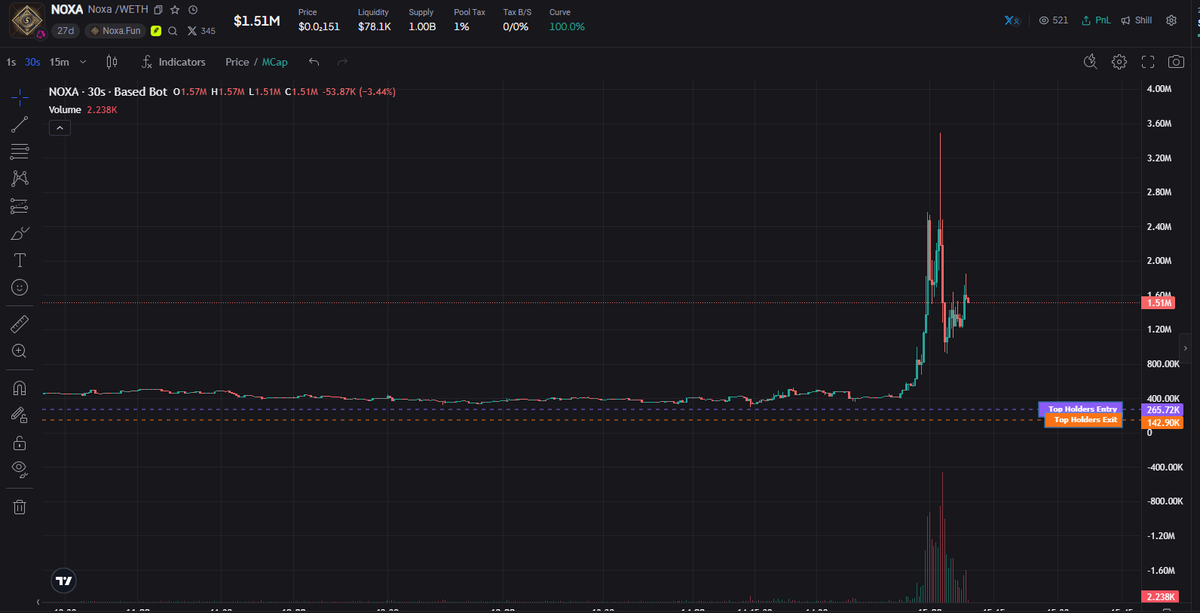The image size is (1200, 613).
Task: Open the emoji icons tool
Action: point(19,287)
